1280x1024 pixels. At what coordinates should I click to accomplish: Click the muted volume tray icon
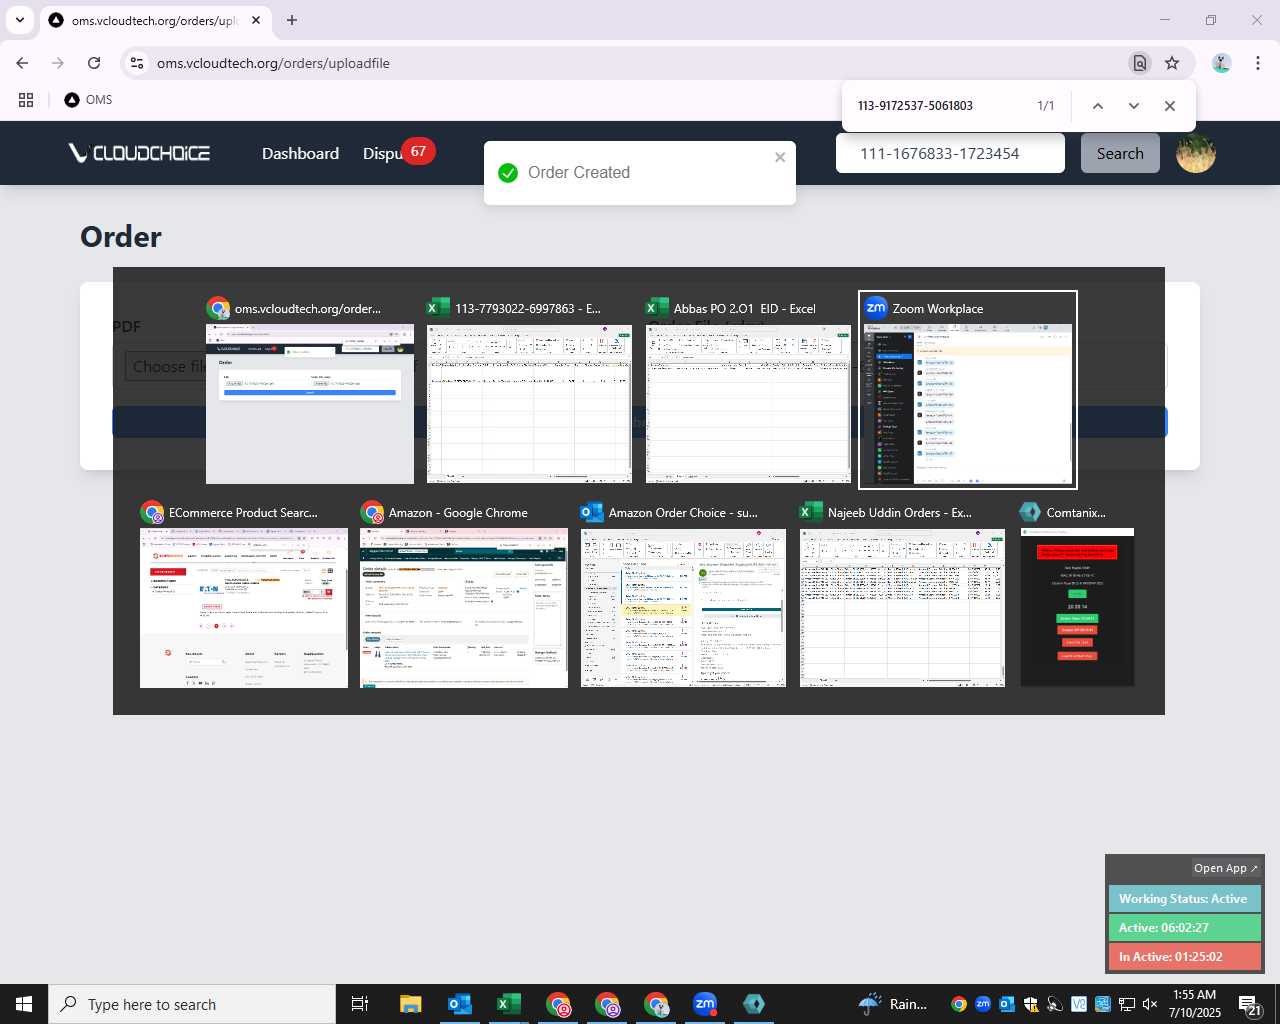point(1151,1004)
